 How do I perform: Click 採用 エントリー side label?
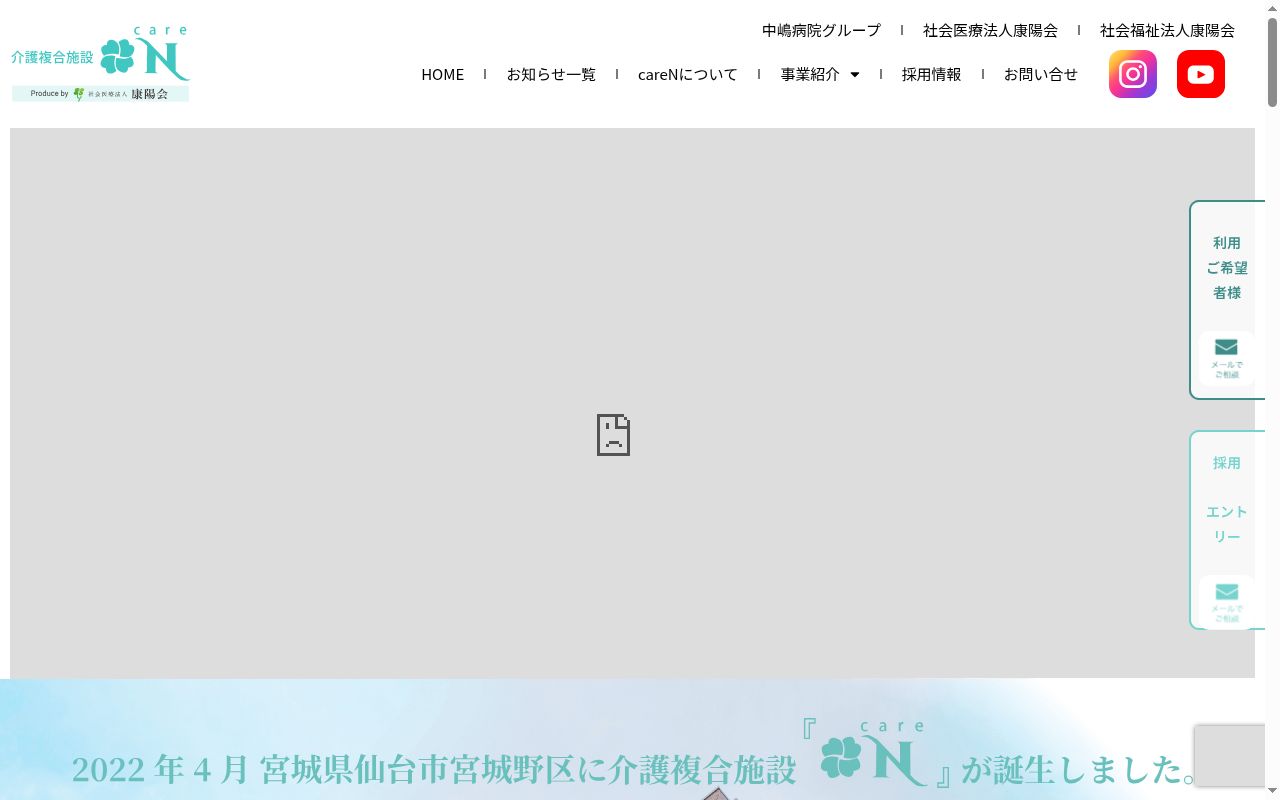[x=1227, y=500]
